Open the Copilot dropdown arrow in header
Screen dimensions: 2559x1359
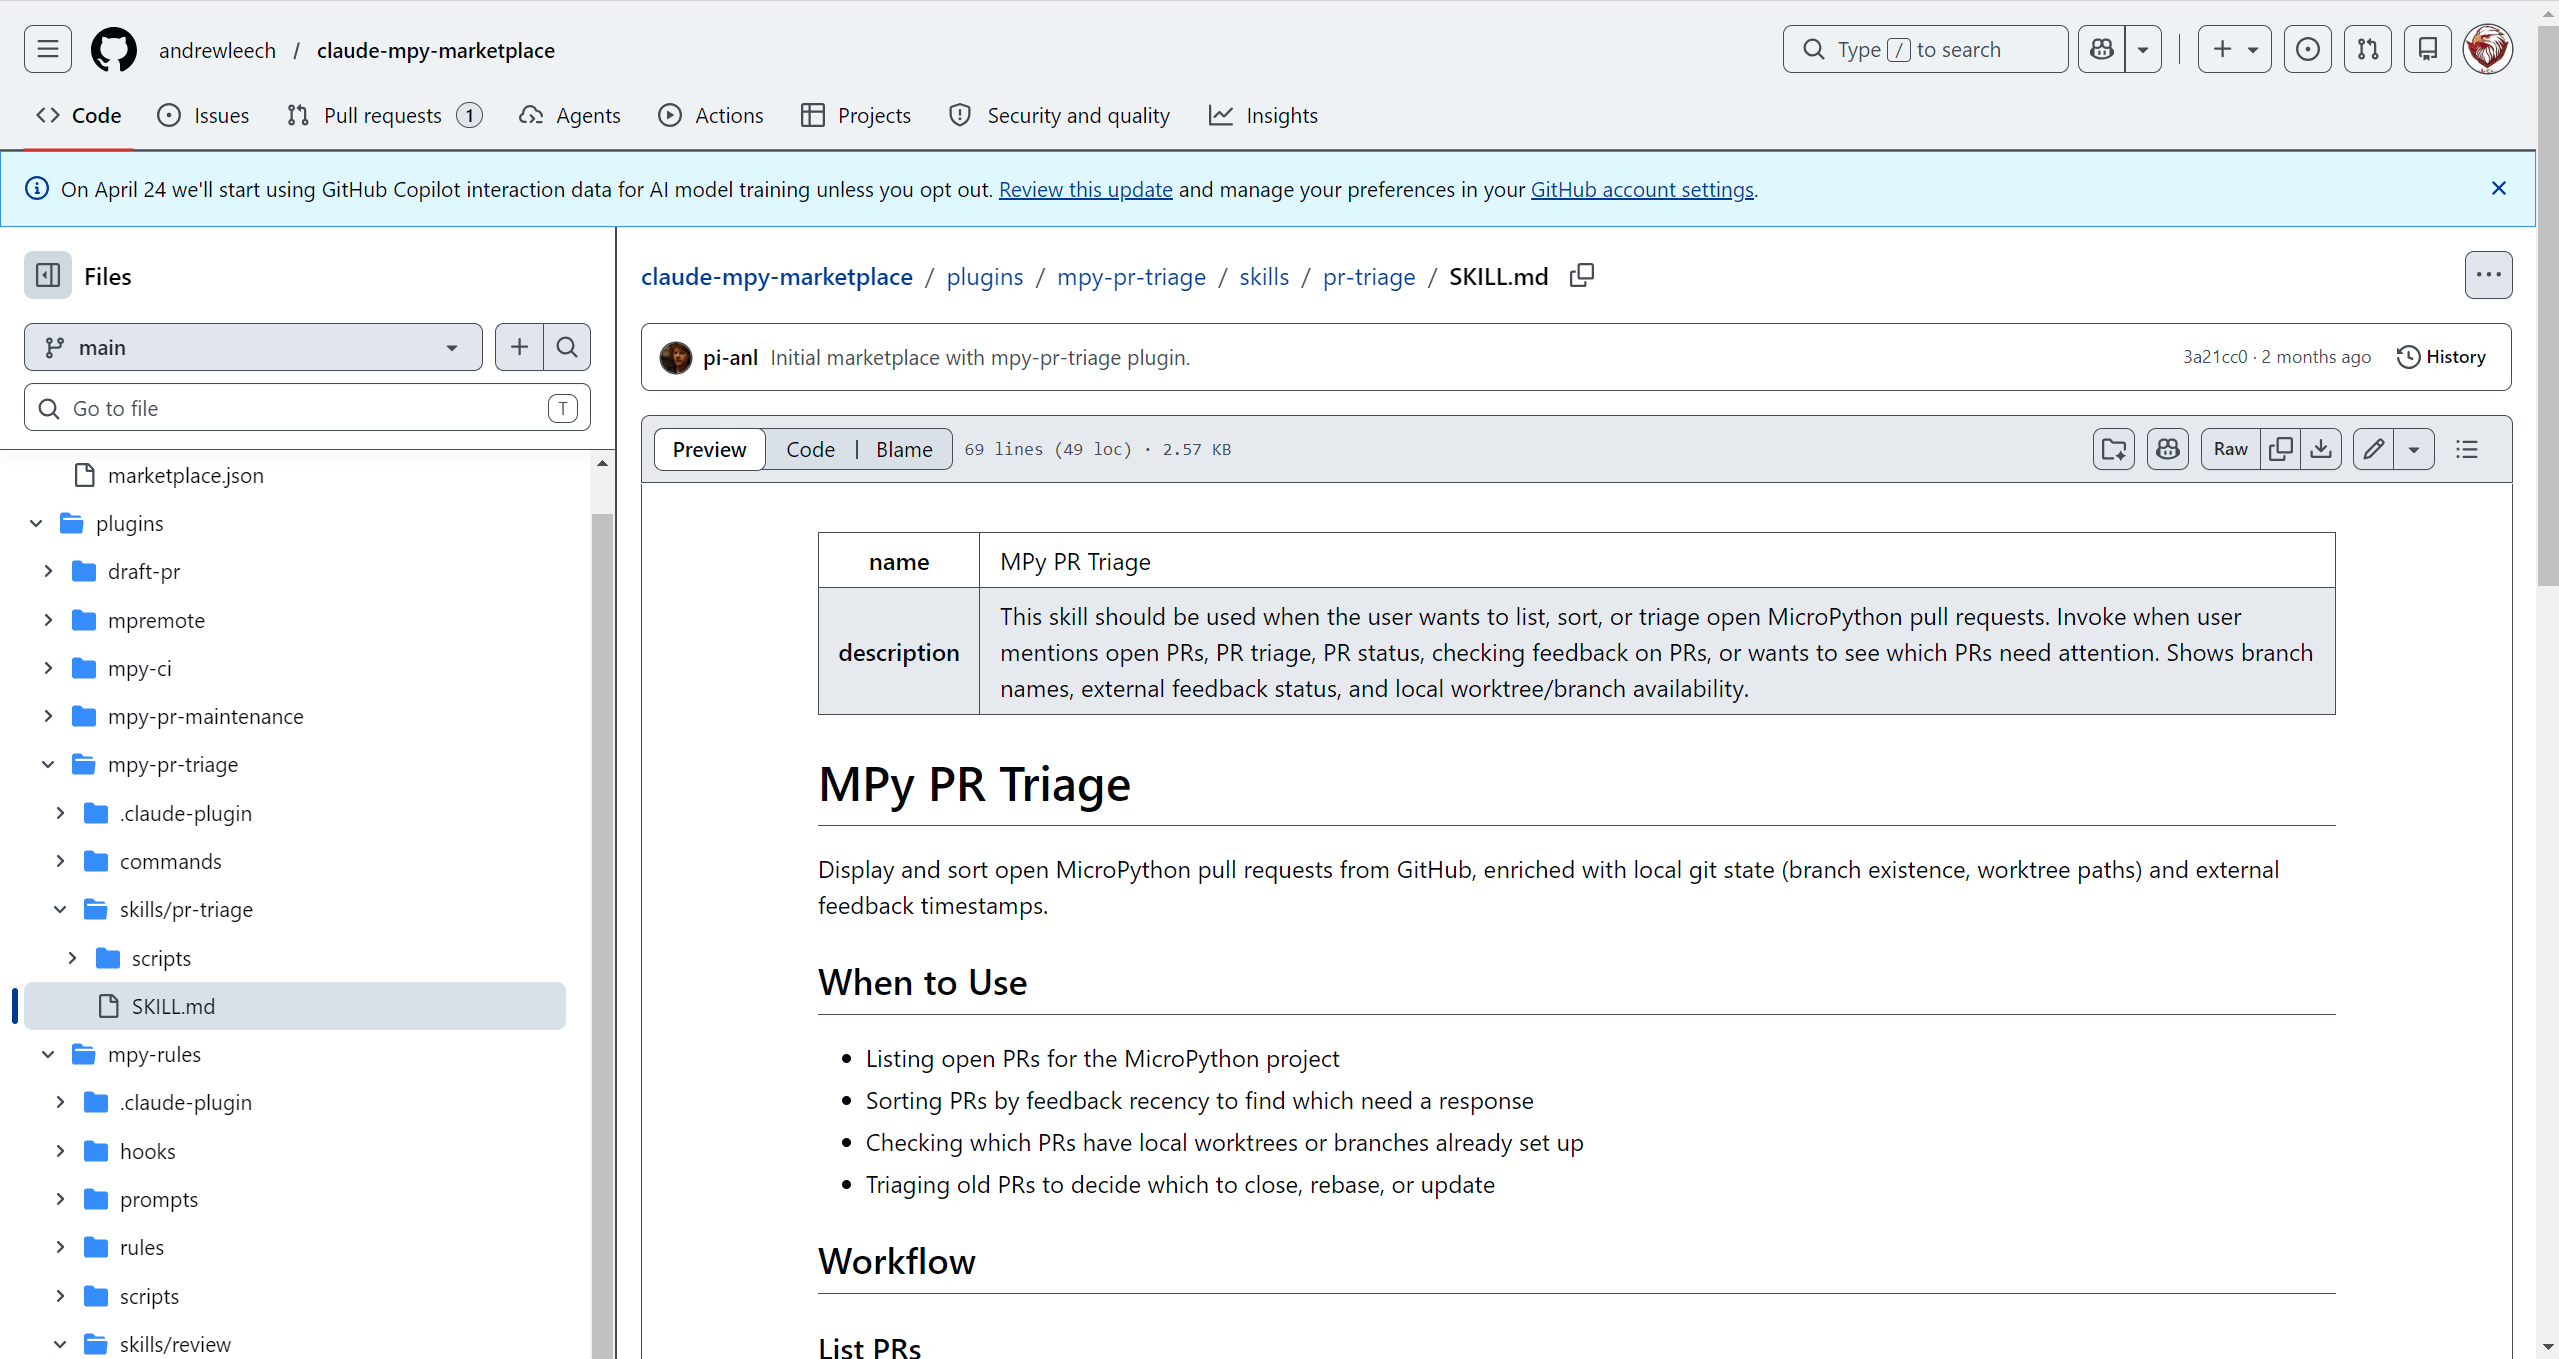pos(2143,49)
